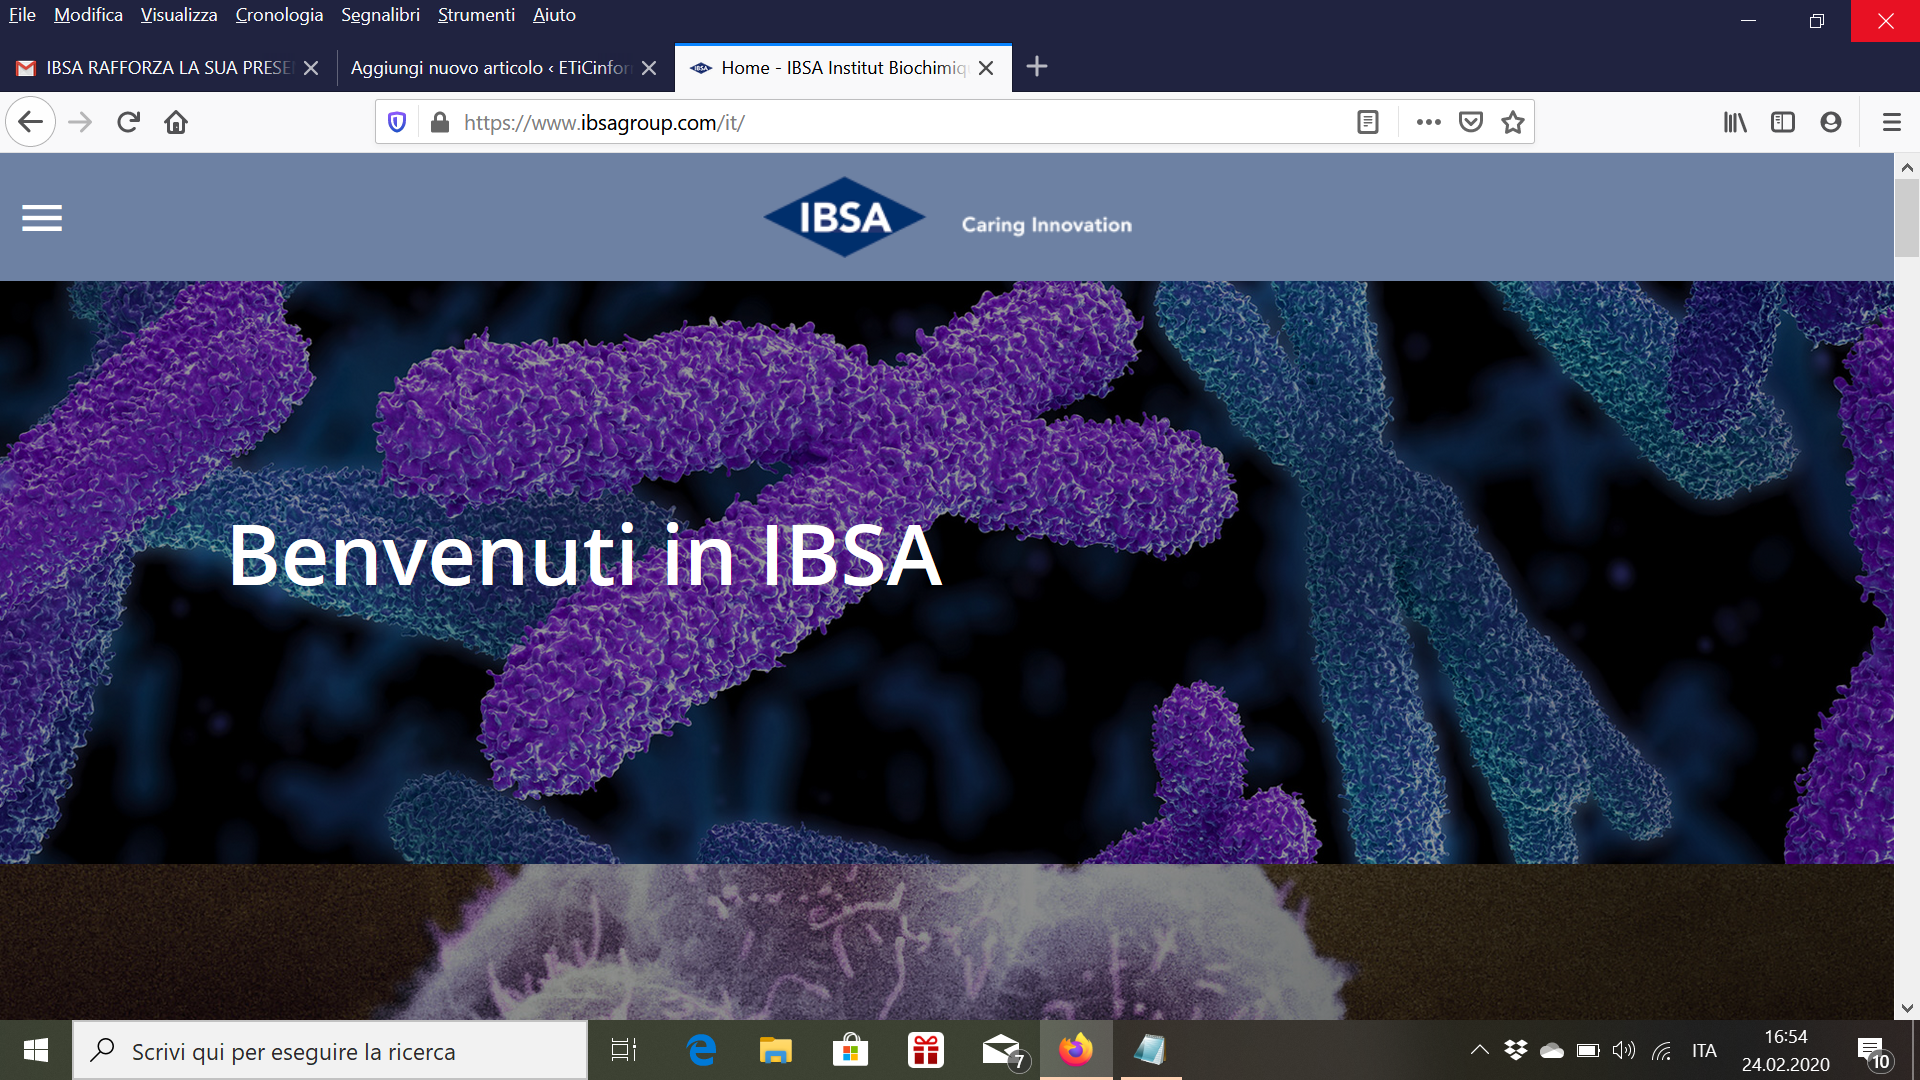Save page to Pocket
Image resolution: width=1920 pixels, height=1080 pixels.
[1471, 122]
